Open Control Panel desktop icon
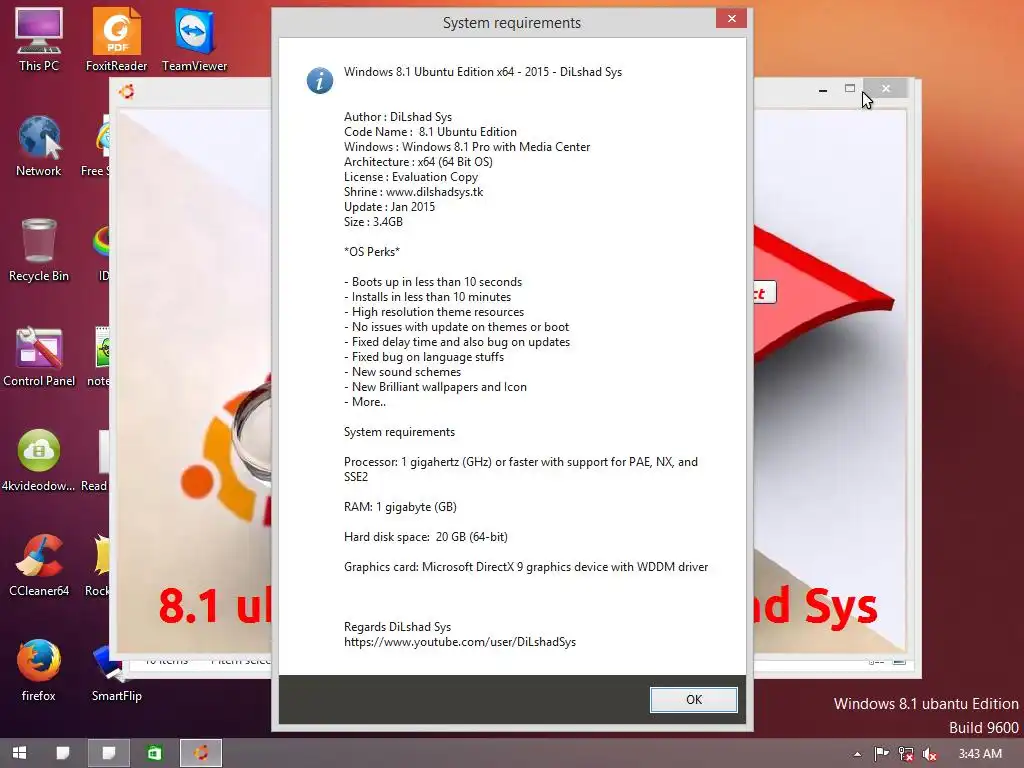1024x768 pixels. point(39,357)
